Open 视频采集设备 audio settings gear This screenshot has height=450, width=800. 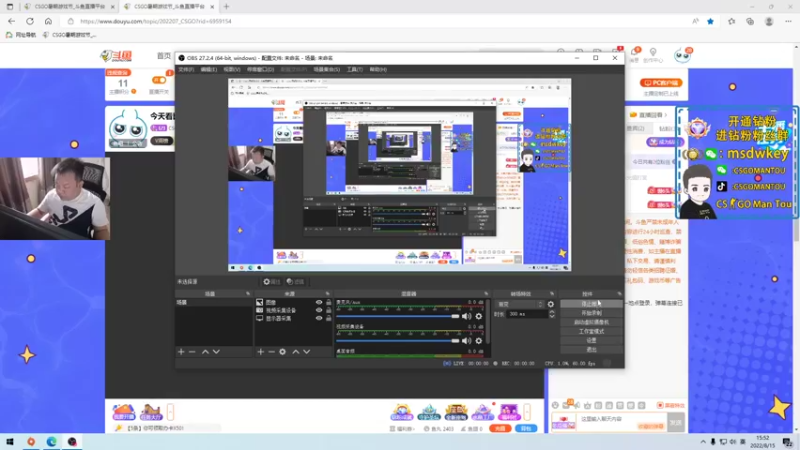pos(479,341)
